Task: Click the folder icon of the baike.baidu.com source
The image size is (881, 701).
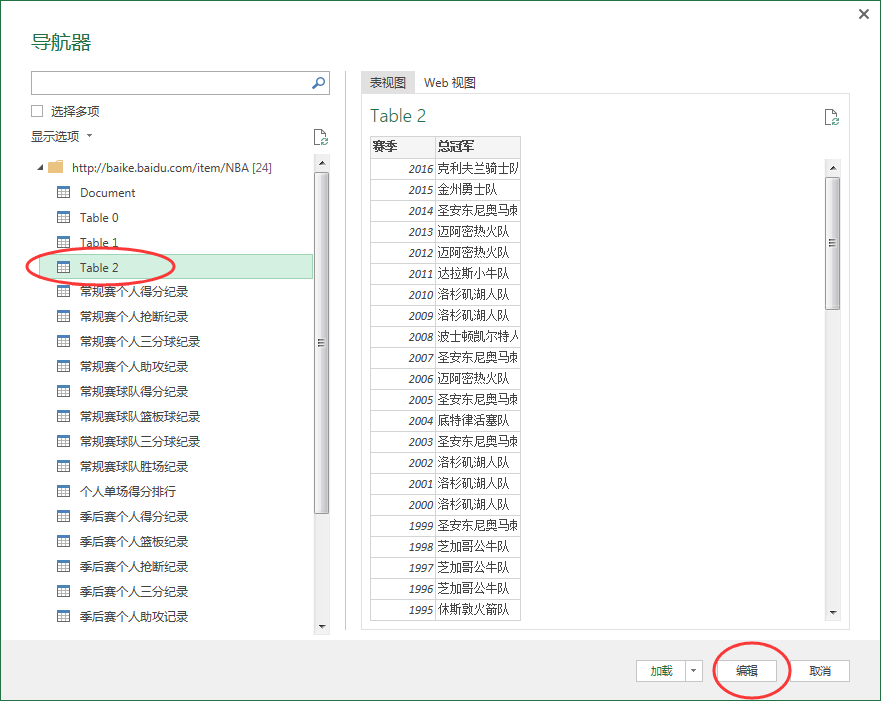Action: tap(56, 167)
